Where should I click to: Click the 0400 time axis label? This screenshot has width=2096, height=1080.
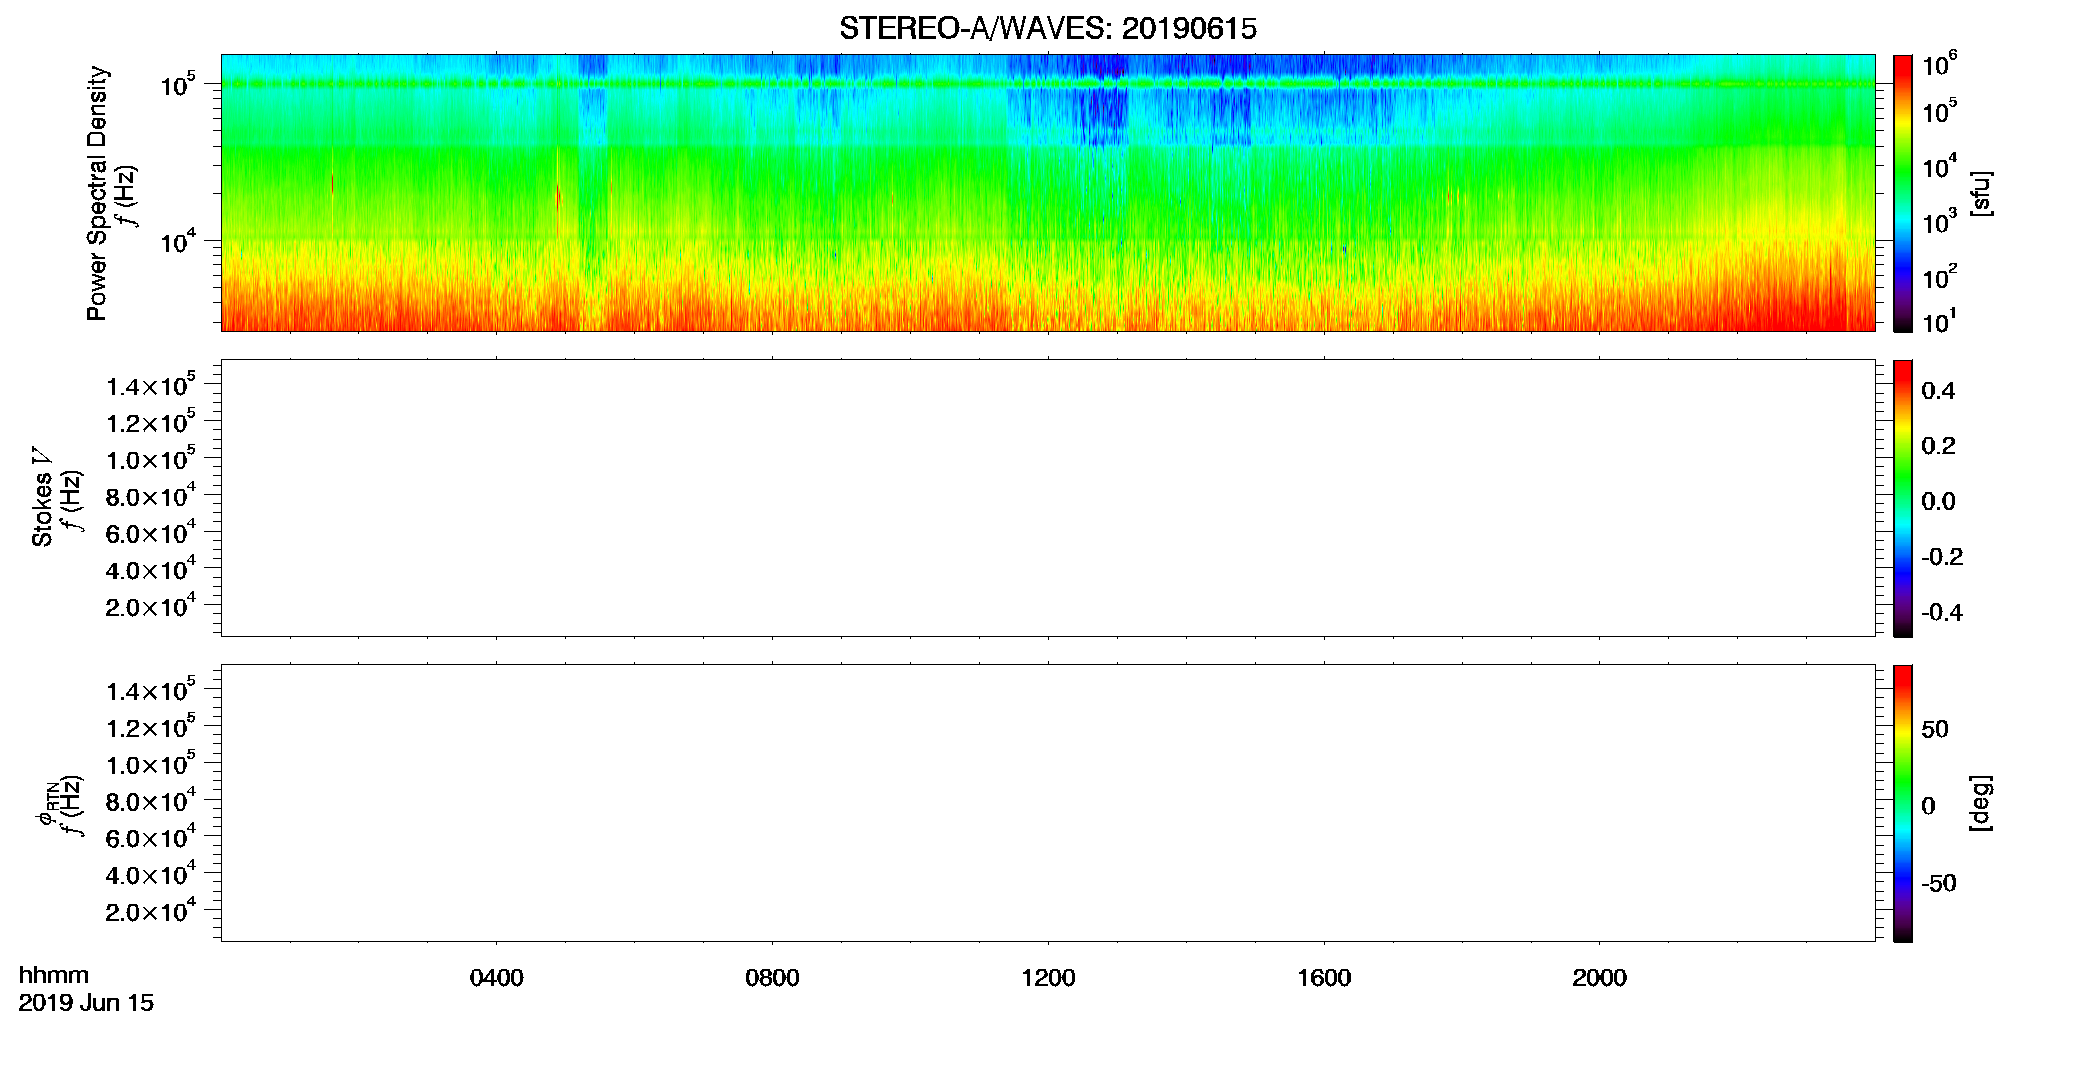click(496, 978)
